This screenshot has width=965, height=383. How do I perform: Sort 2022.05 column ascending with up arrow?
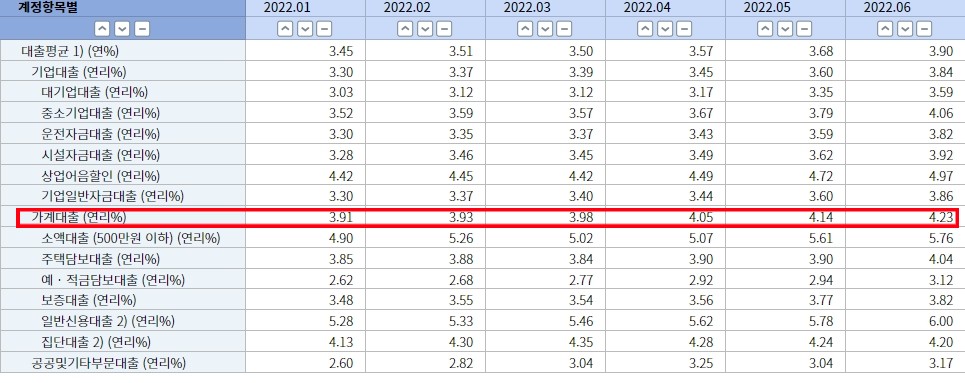pyautogui.click(x=765, y=29)
